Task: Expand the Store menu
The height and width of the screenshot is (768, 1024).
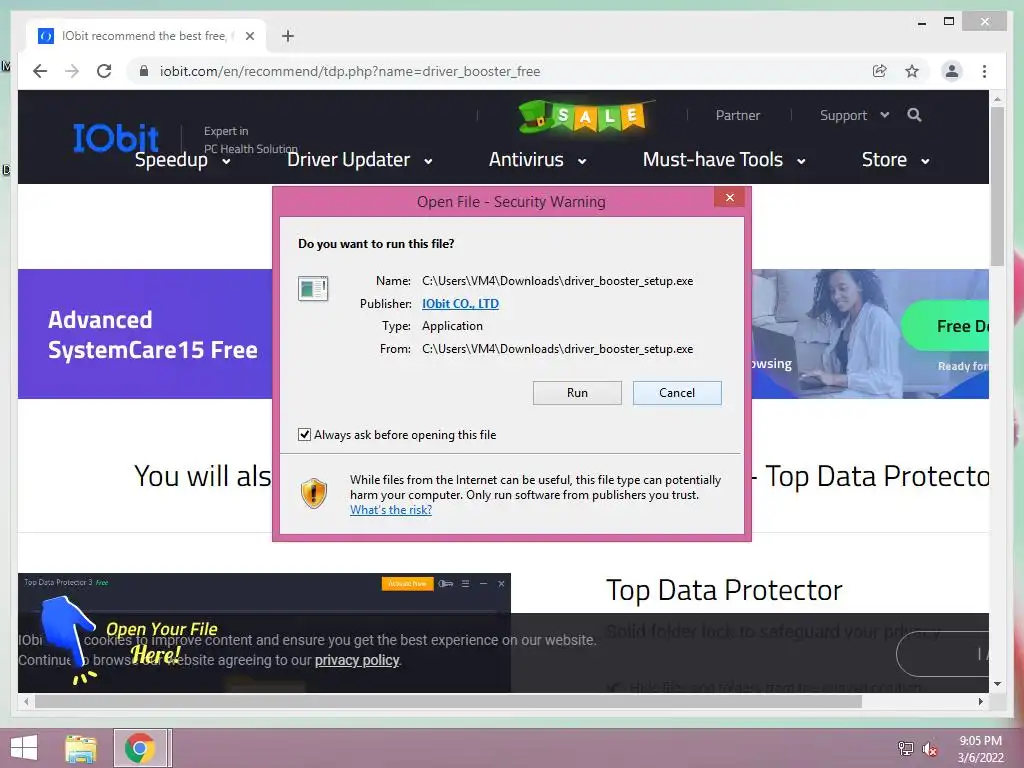Action: tap(895, 160)
